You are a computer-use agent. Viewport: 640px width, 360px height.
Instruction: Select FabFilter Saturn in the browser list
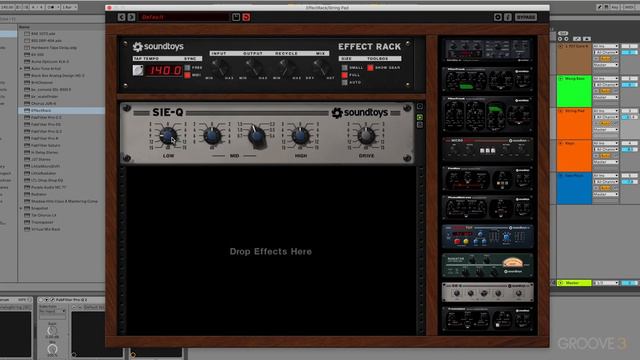(x=46, y=145)
